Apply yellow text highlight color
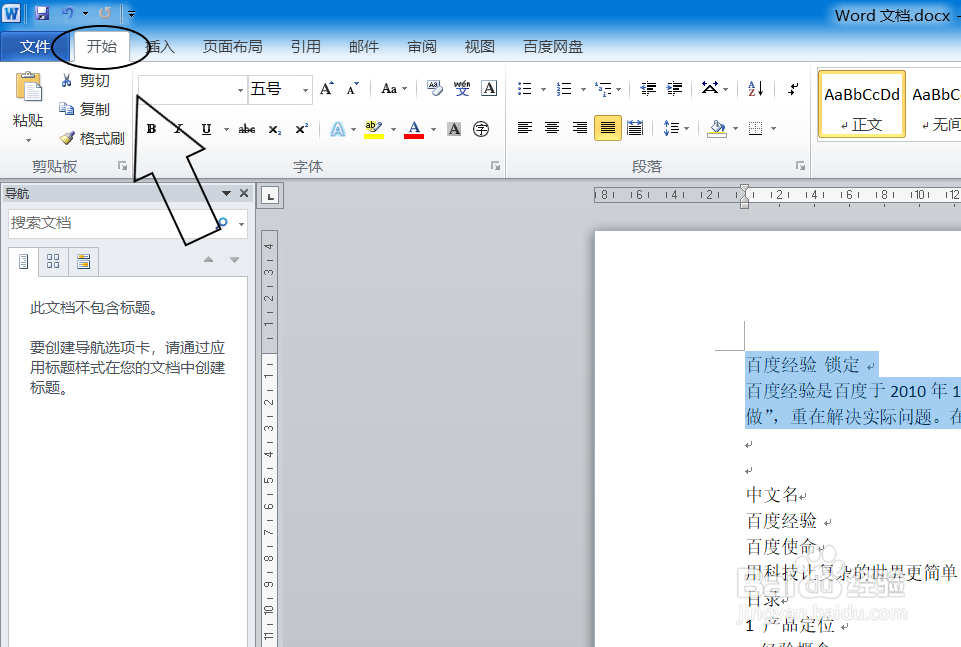This screenshot has height=647, width=961. tap(374, 129)
